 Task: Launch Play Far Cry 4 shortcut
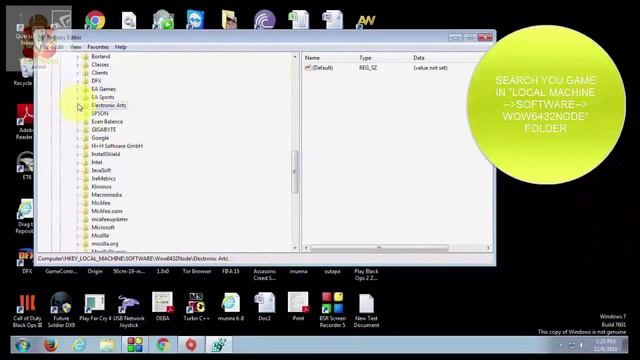tap(95, 307)
